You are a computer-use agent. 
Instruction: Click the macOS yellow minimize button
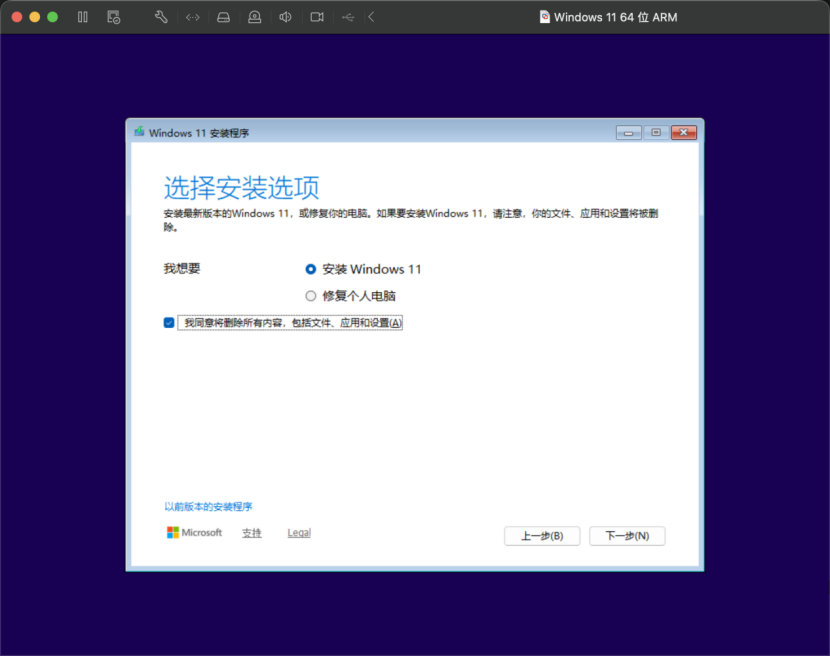[x=35, y=17]
